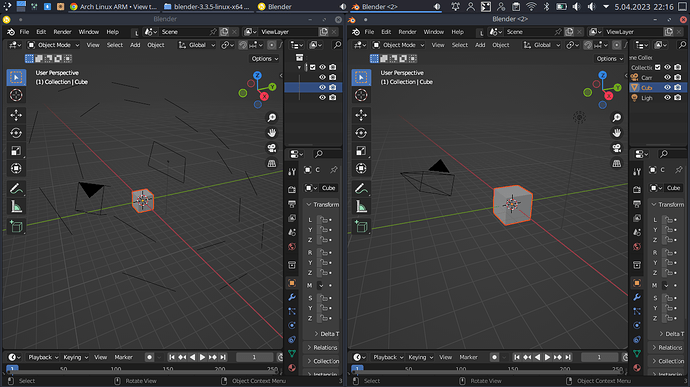Collapse Transform panel in left Blender properties

click(322, 205)
